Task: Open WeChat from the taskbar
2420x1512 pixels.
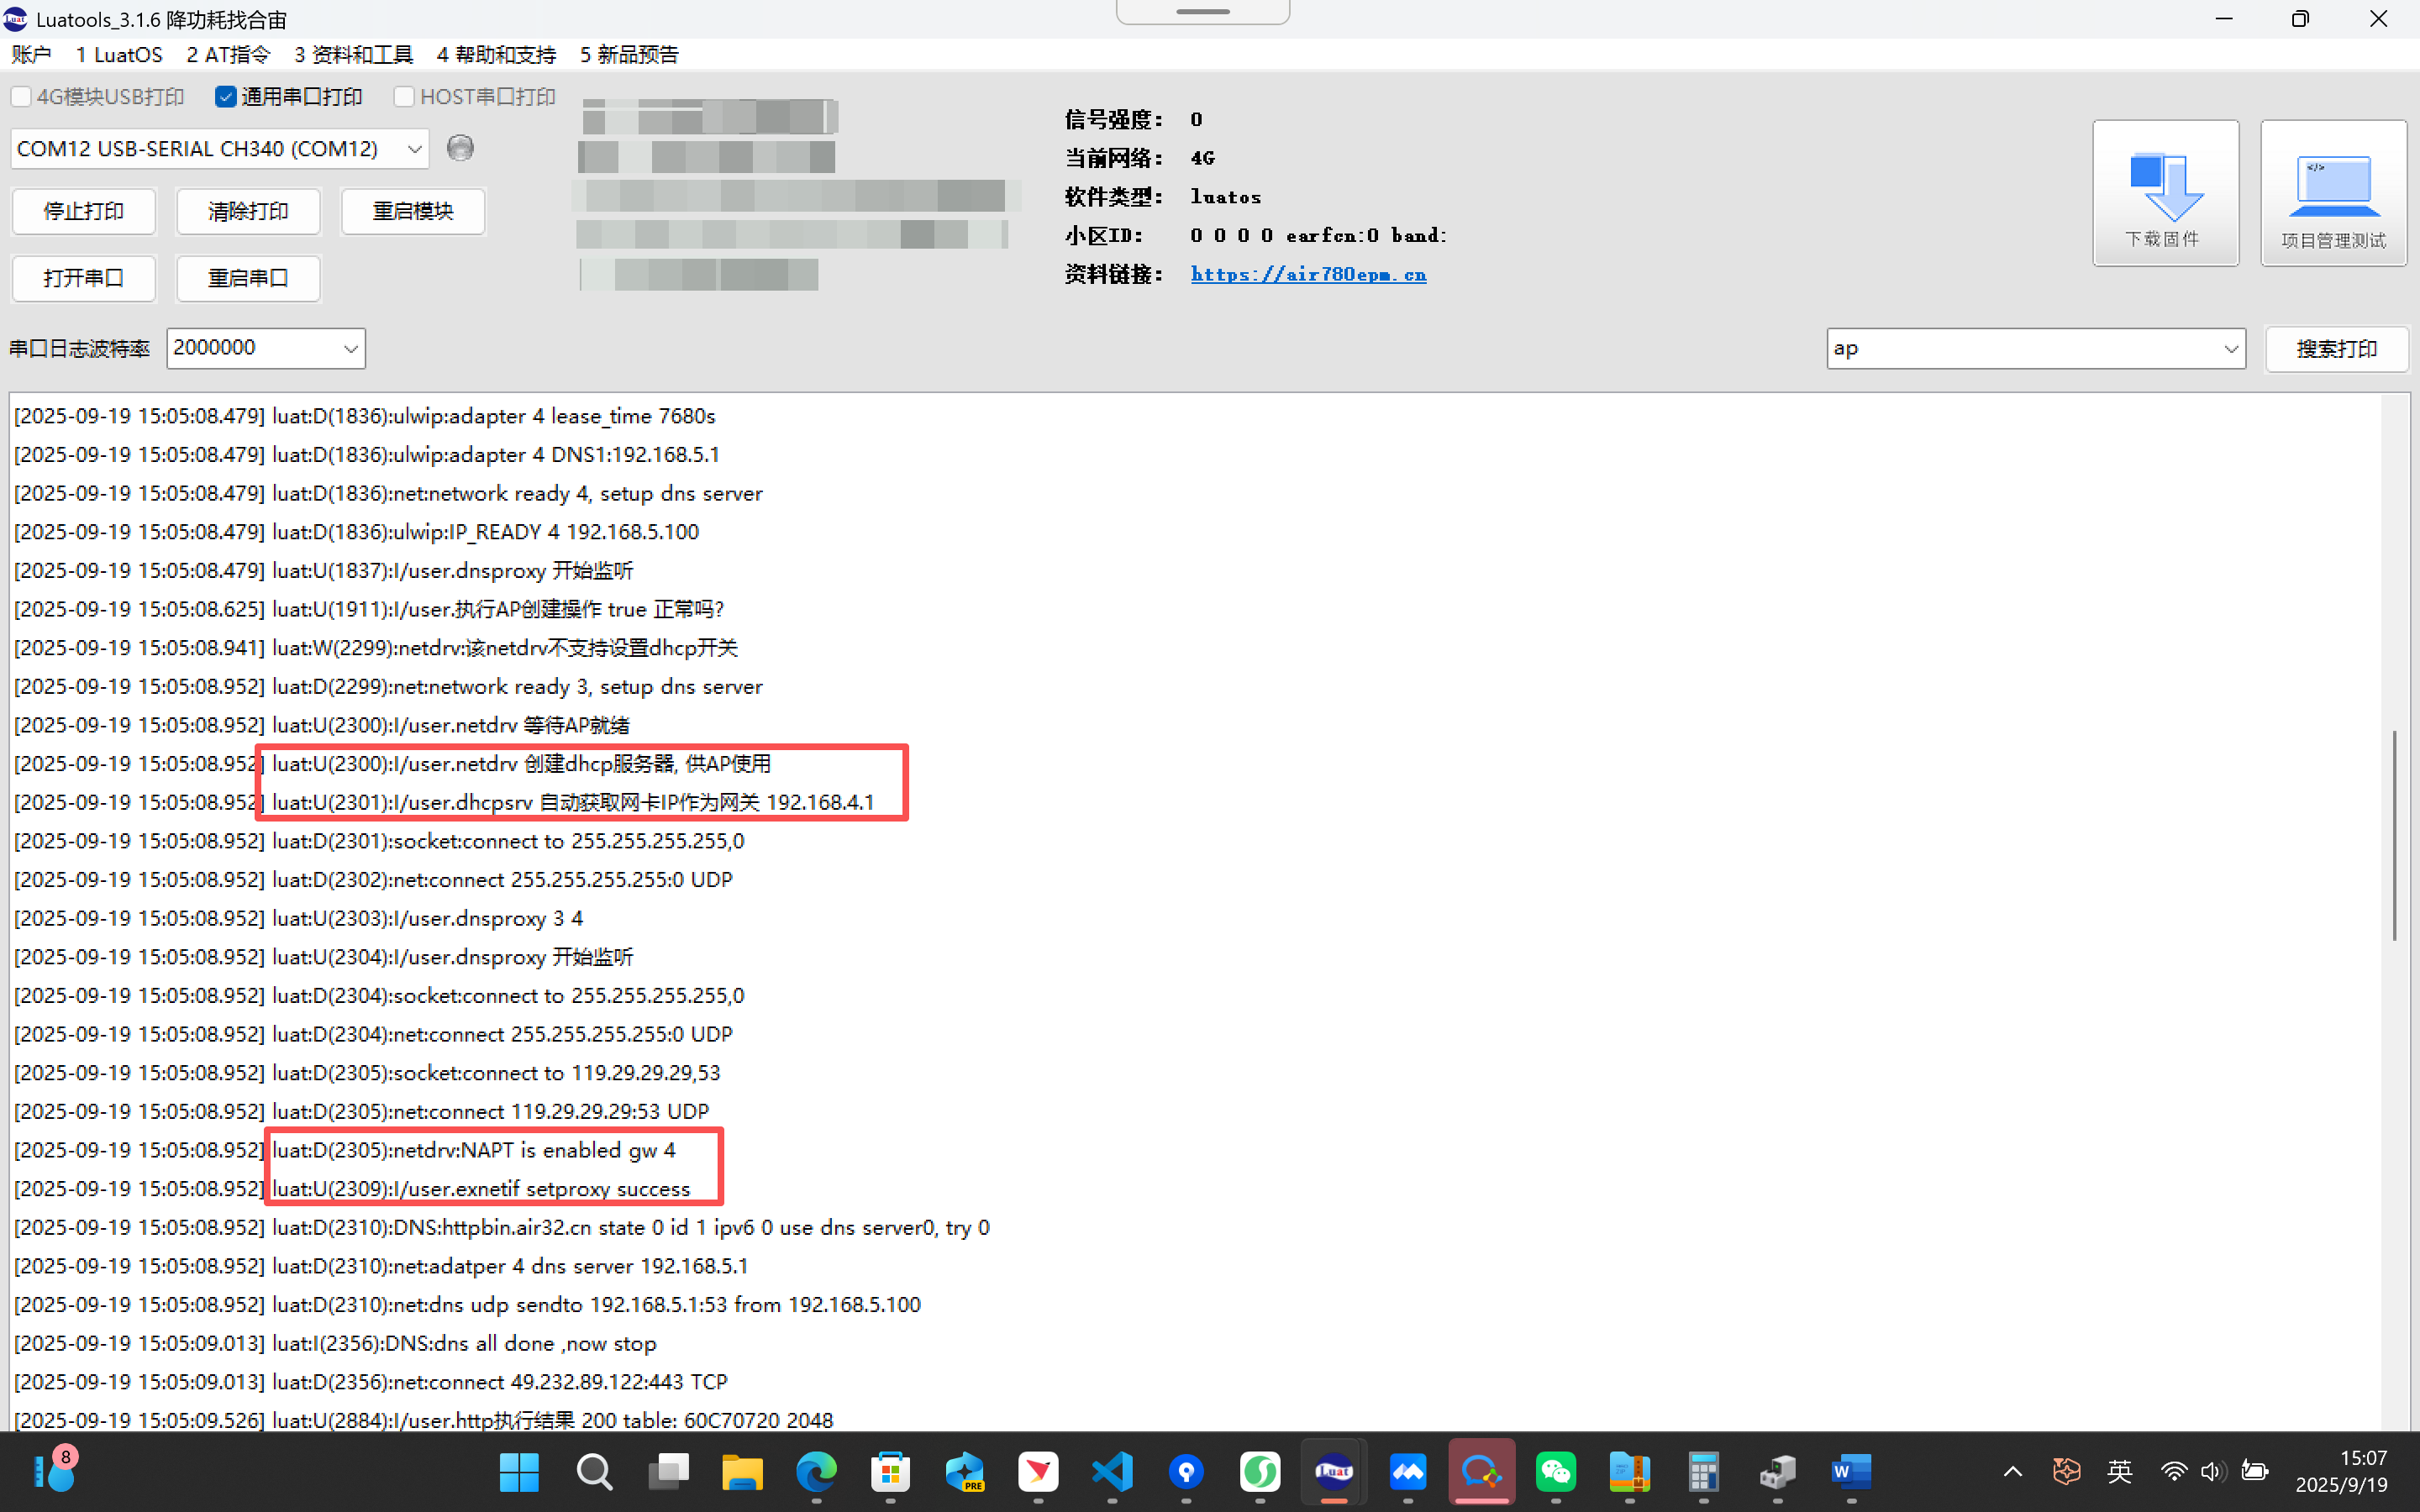Action: coord(1556,1471)
